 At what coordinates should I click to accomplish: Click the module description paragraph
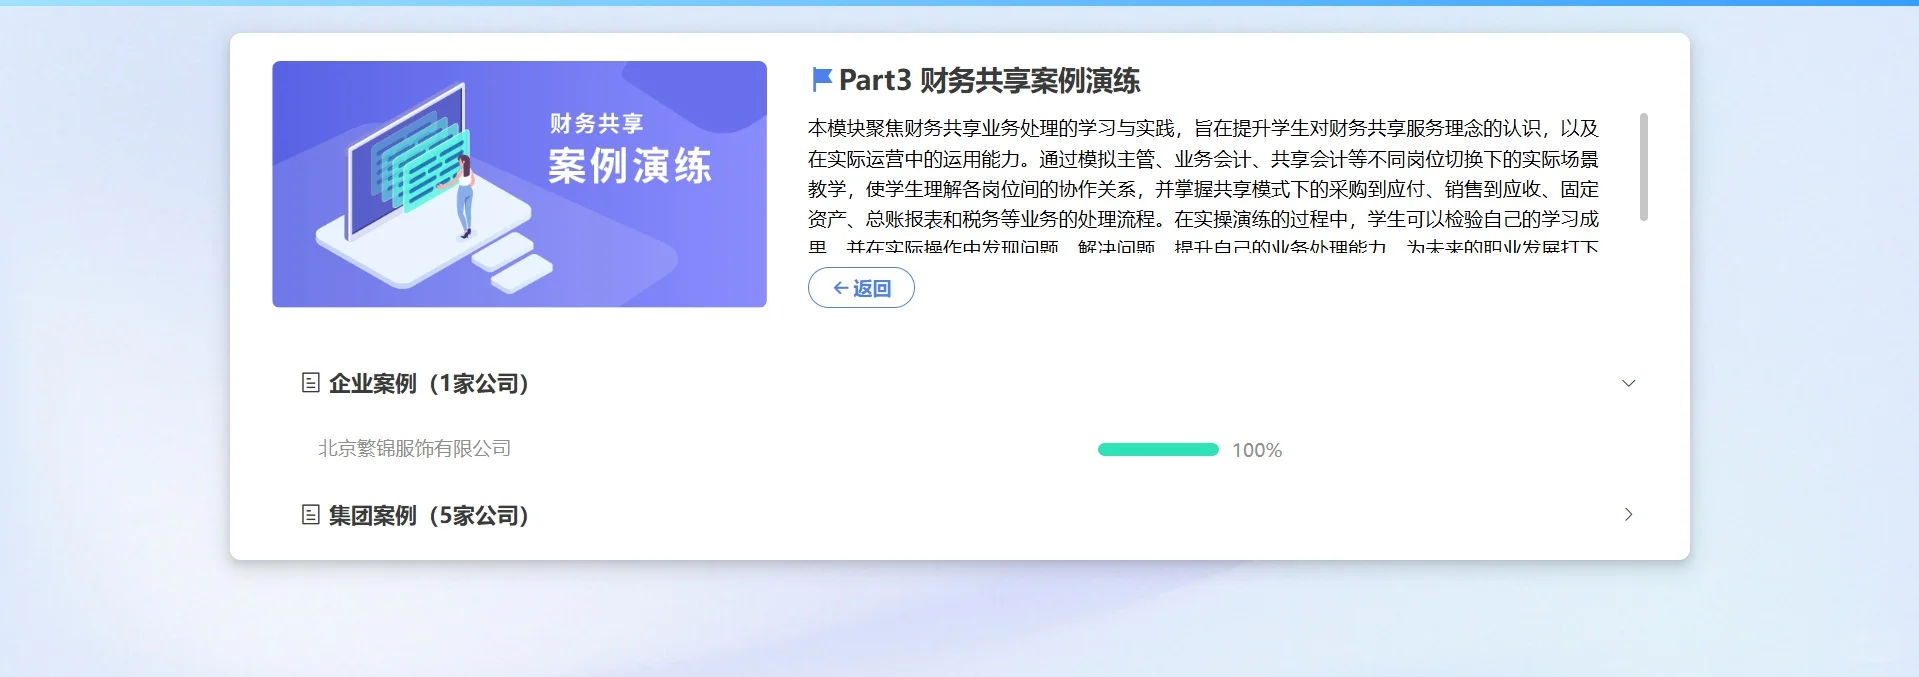pyautogui.click(x=1203, y=187)
